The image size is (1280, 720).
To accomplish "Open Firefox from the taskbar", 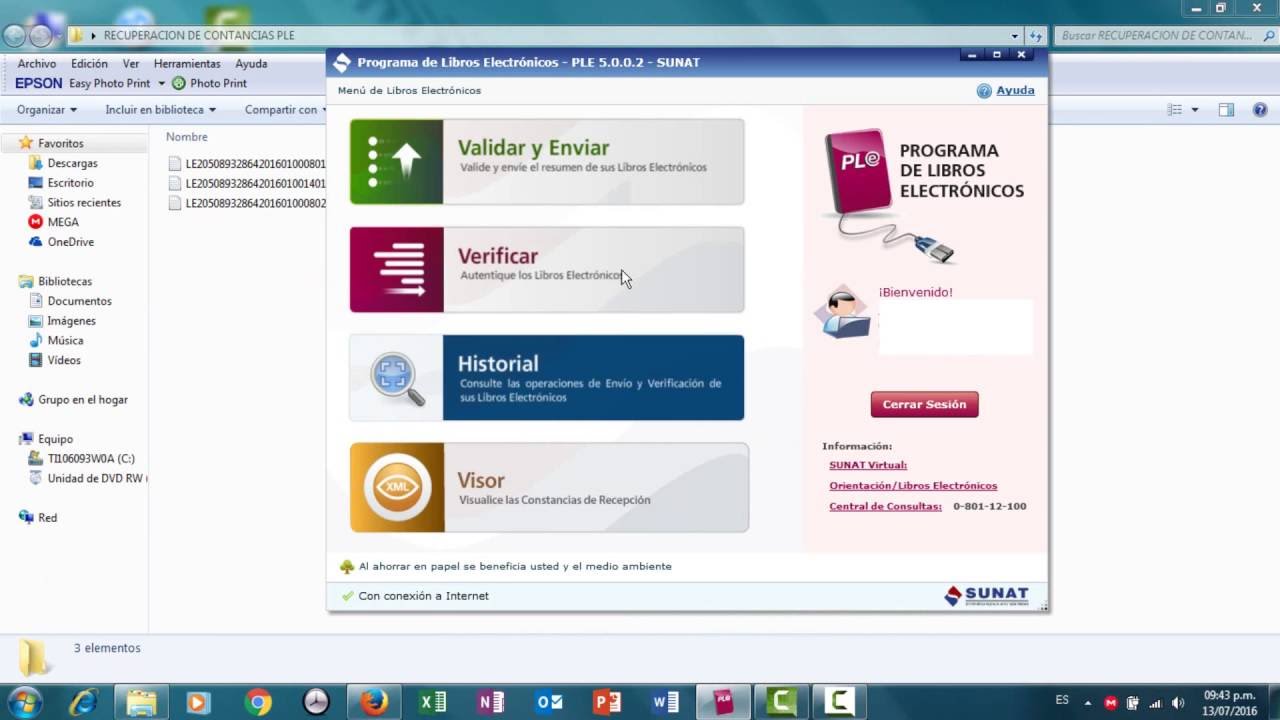I will 374,702.
